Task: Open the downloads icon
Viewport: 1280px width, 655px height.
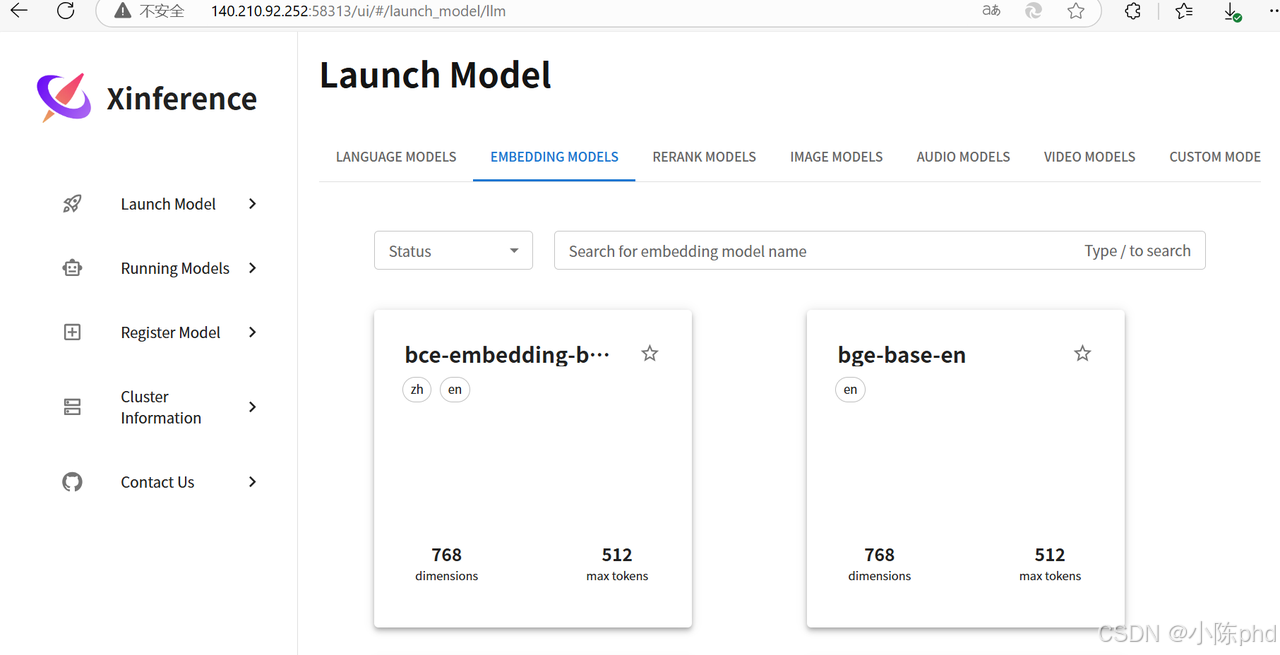Action: 1233,11
